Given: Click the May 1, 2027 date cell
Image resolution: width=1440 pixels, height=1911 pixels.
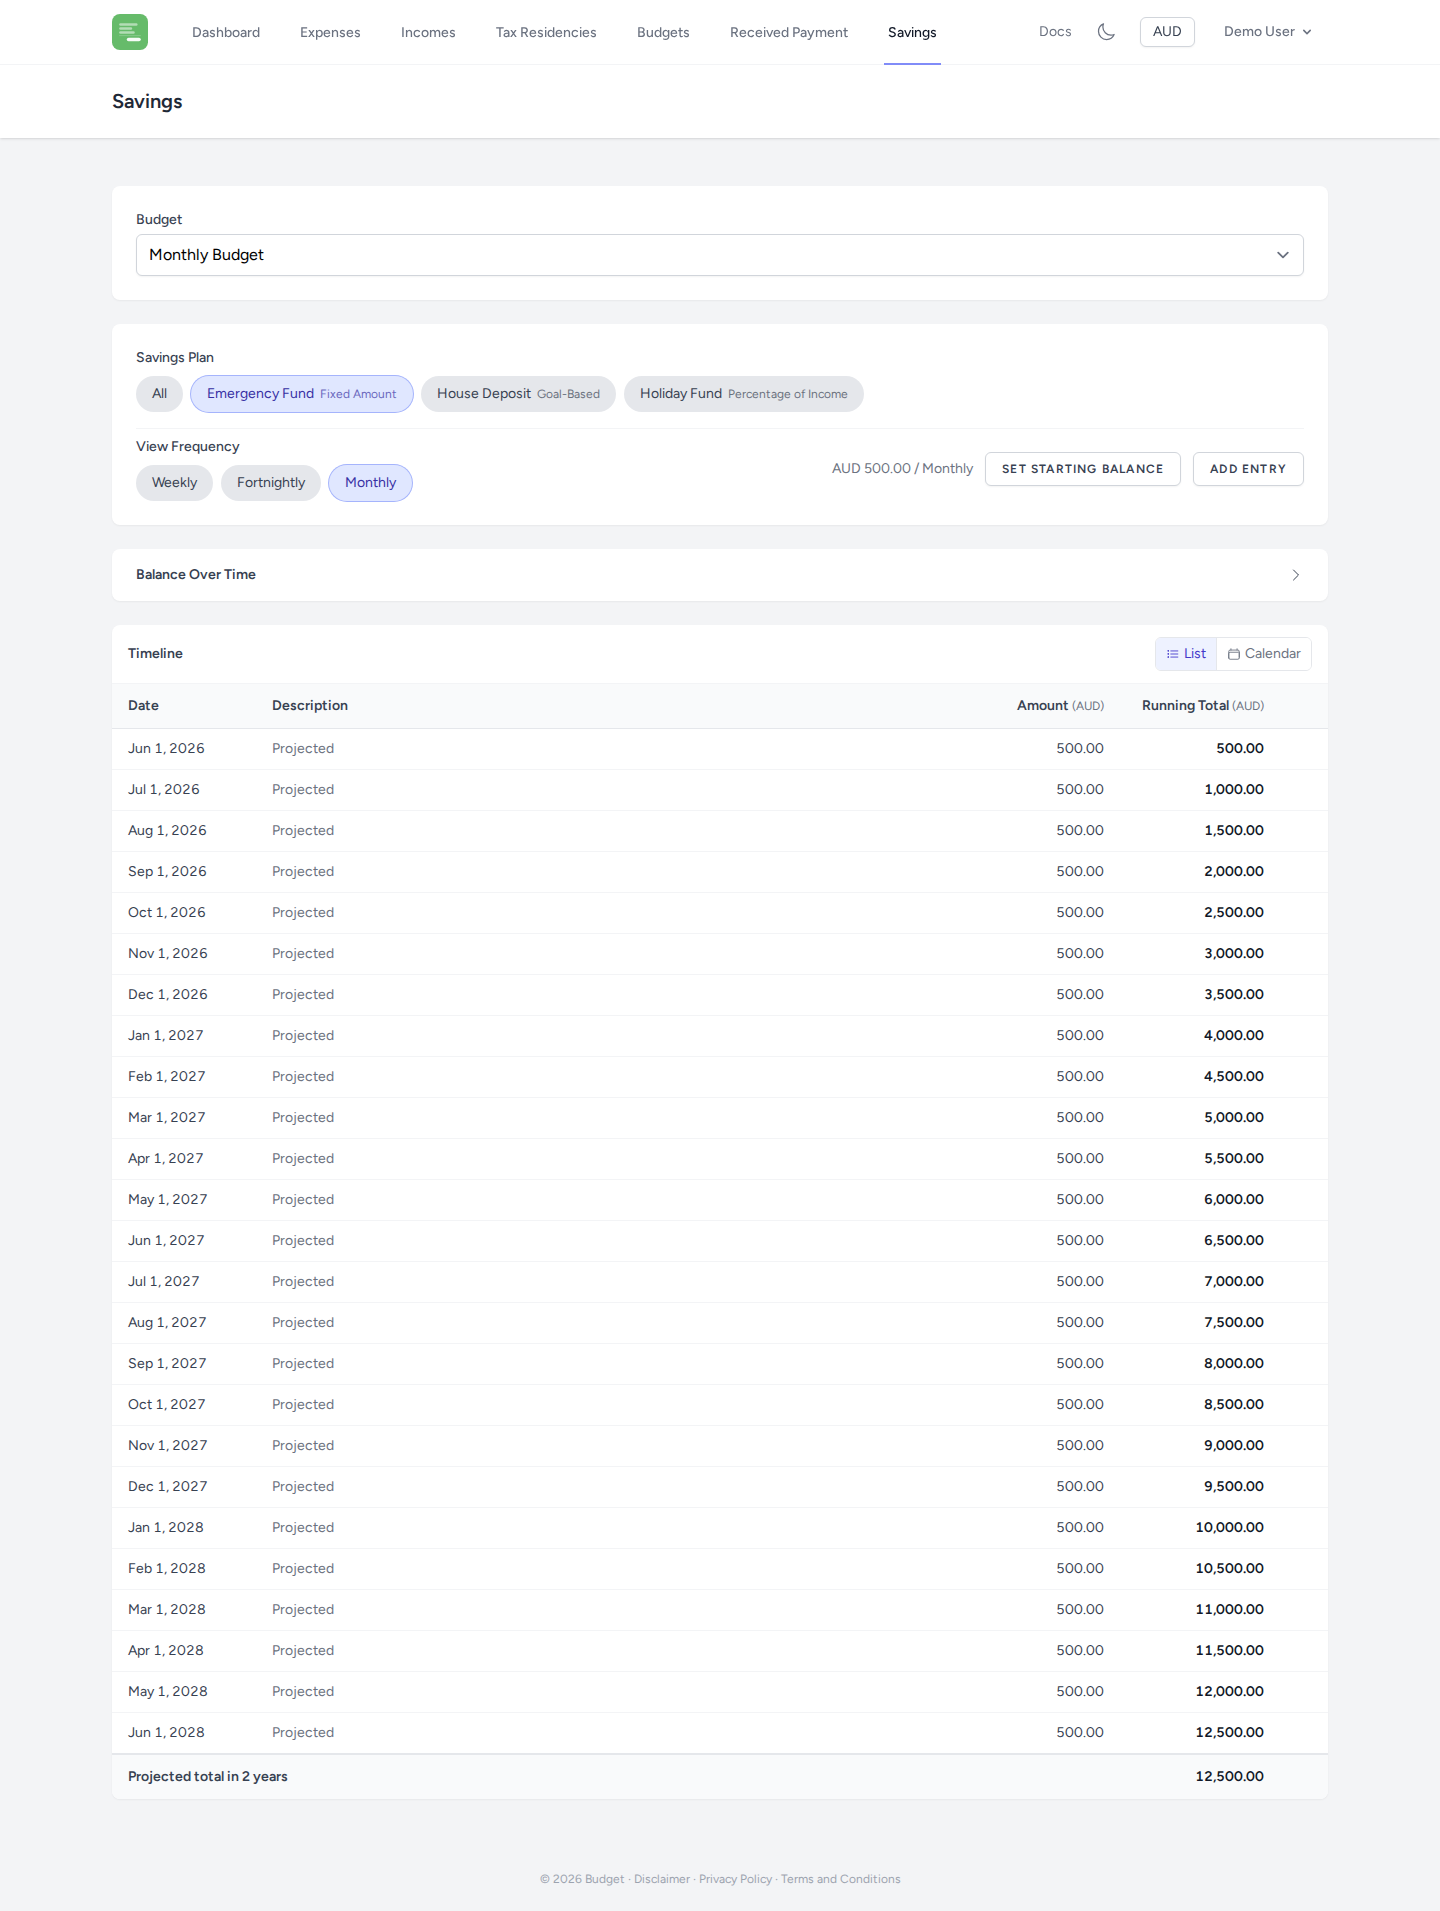Looking at the screenshot, I should click(168, 1200).
